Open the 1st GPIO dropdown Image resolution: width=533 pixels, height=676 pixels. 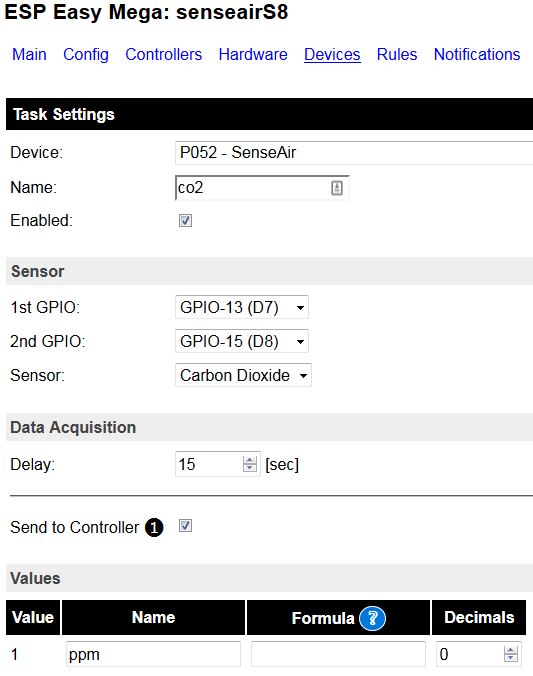tap(241, 307)
